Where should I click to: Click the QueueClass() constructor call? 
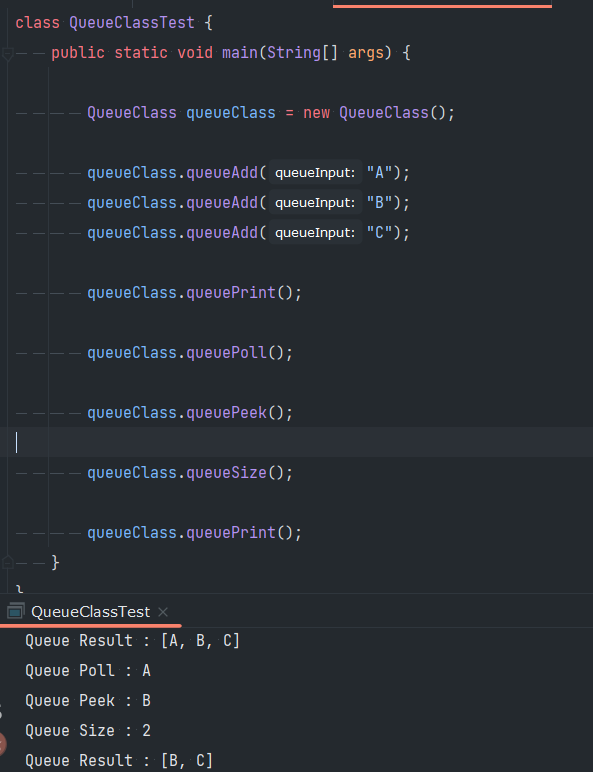click(393, 113)
